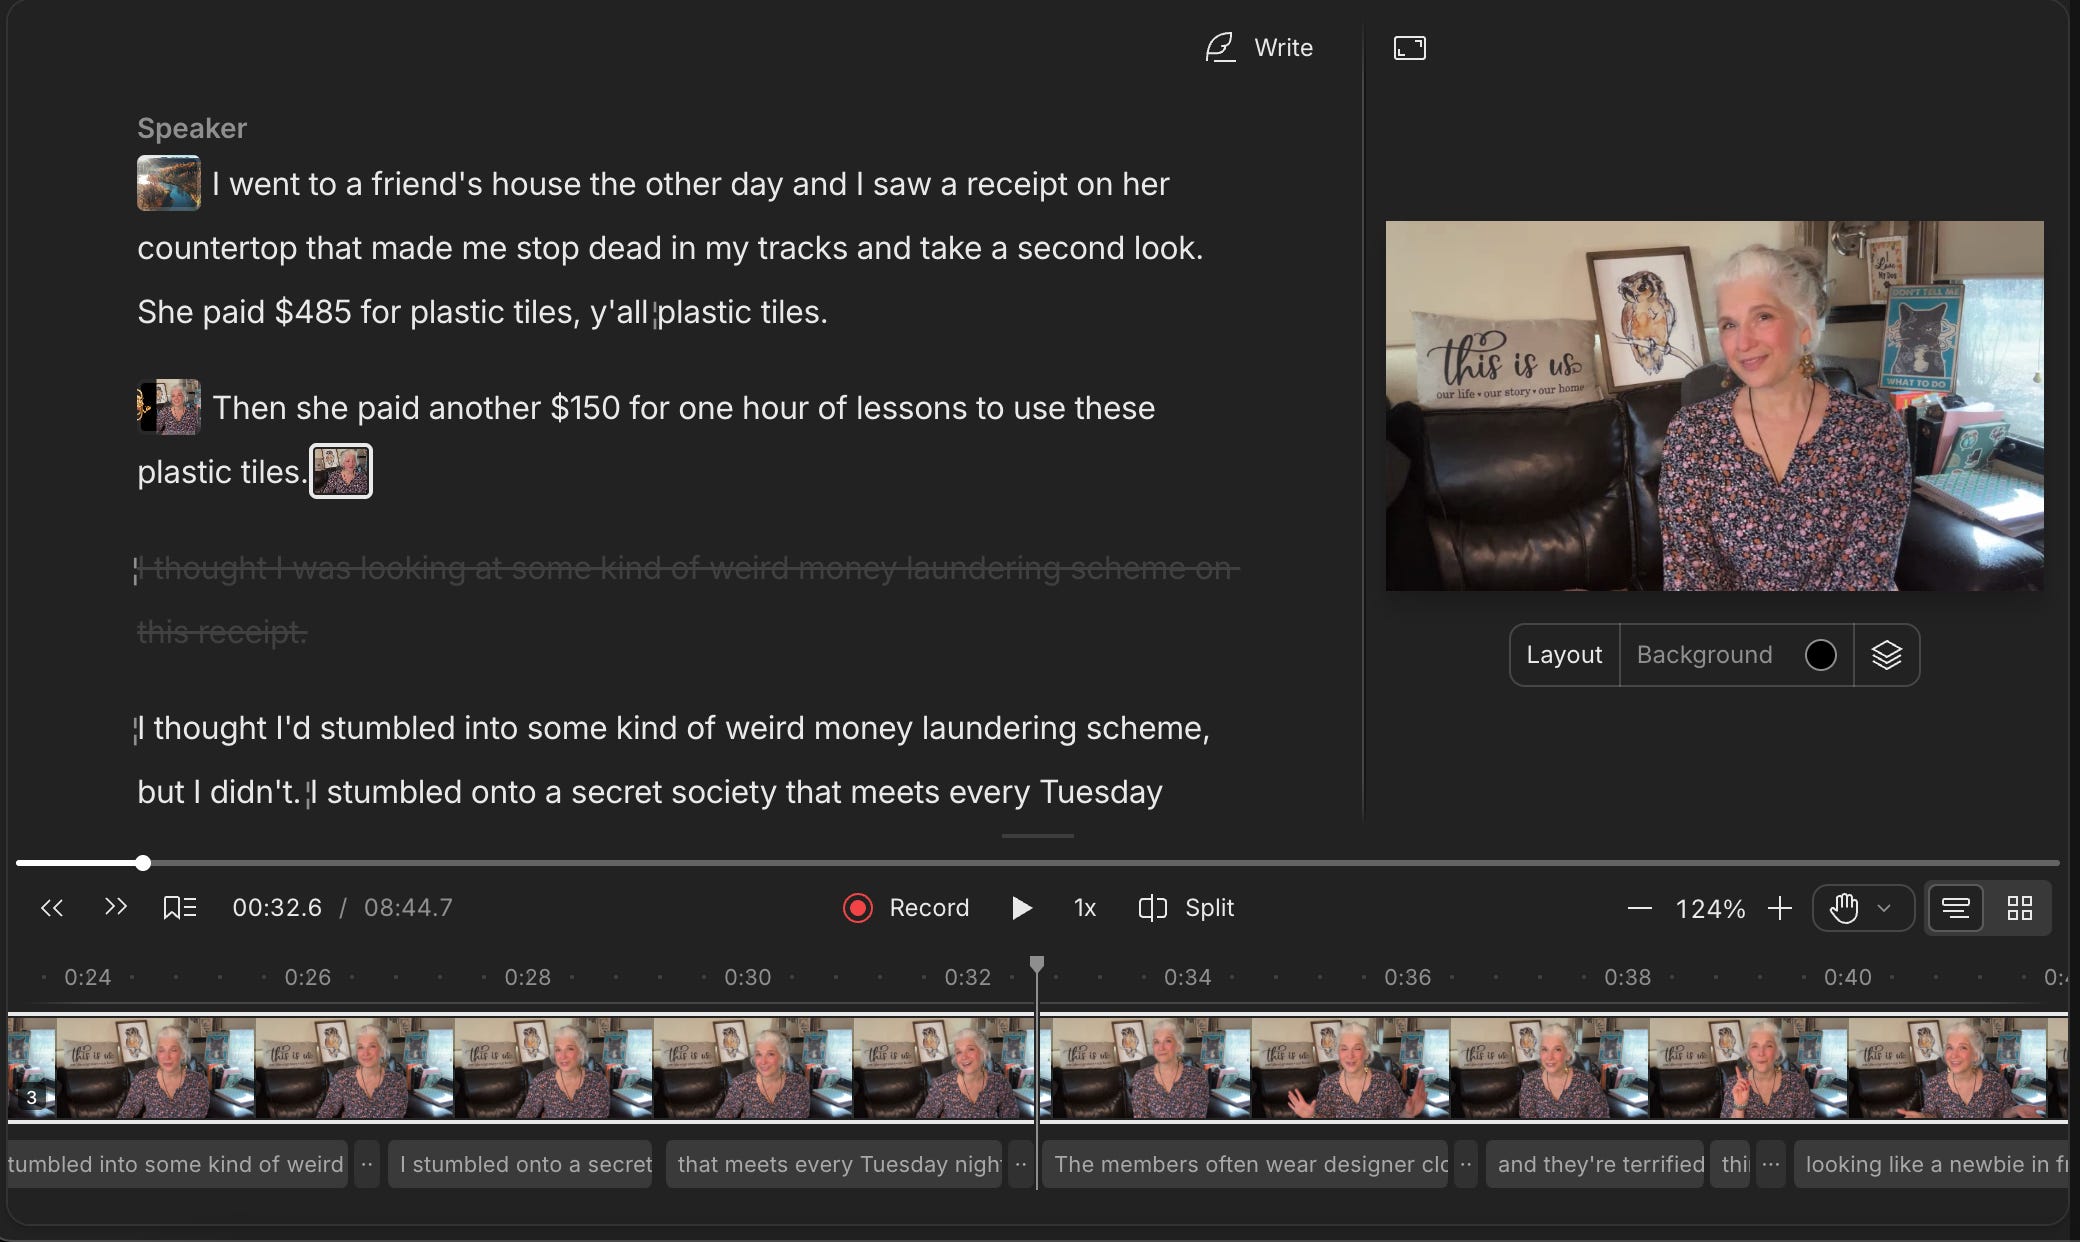The image size is (2080, 1242).
Task: Open the 124% zoom level menu
Action: [x=1710, y=909]
